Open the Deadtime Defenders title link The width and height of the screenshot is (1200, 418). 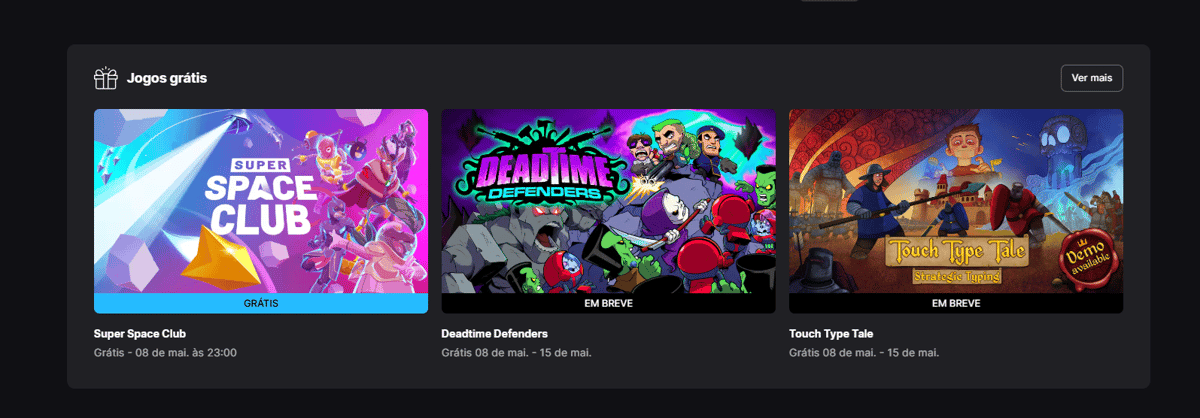(x=494, y=333)
